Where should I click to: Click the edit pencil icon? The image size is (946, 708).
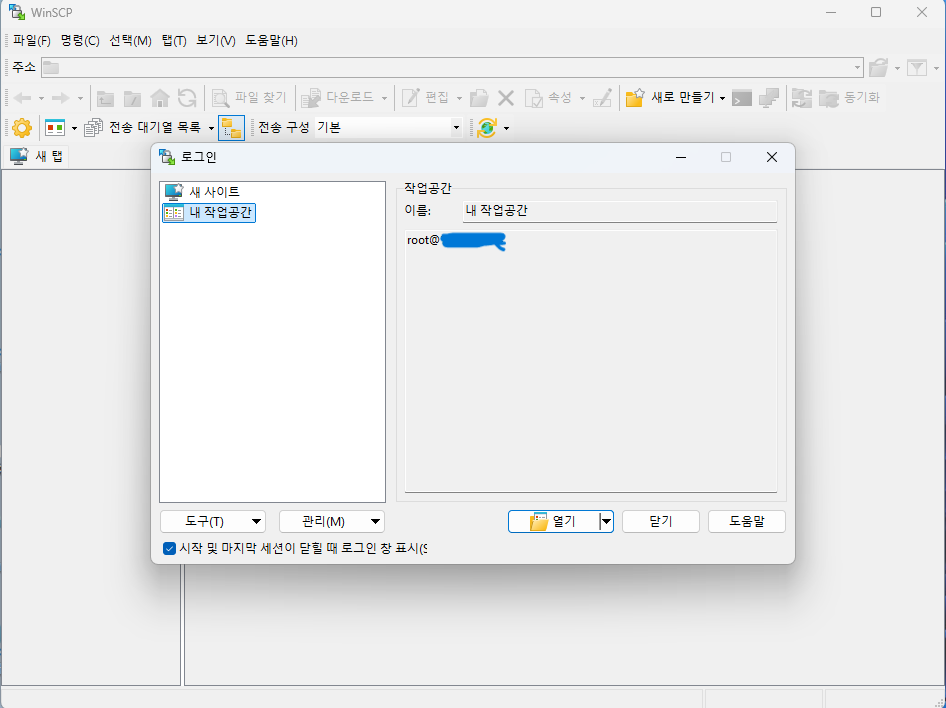click(411, 98)
